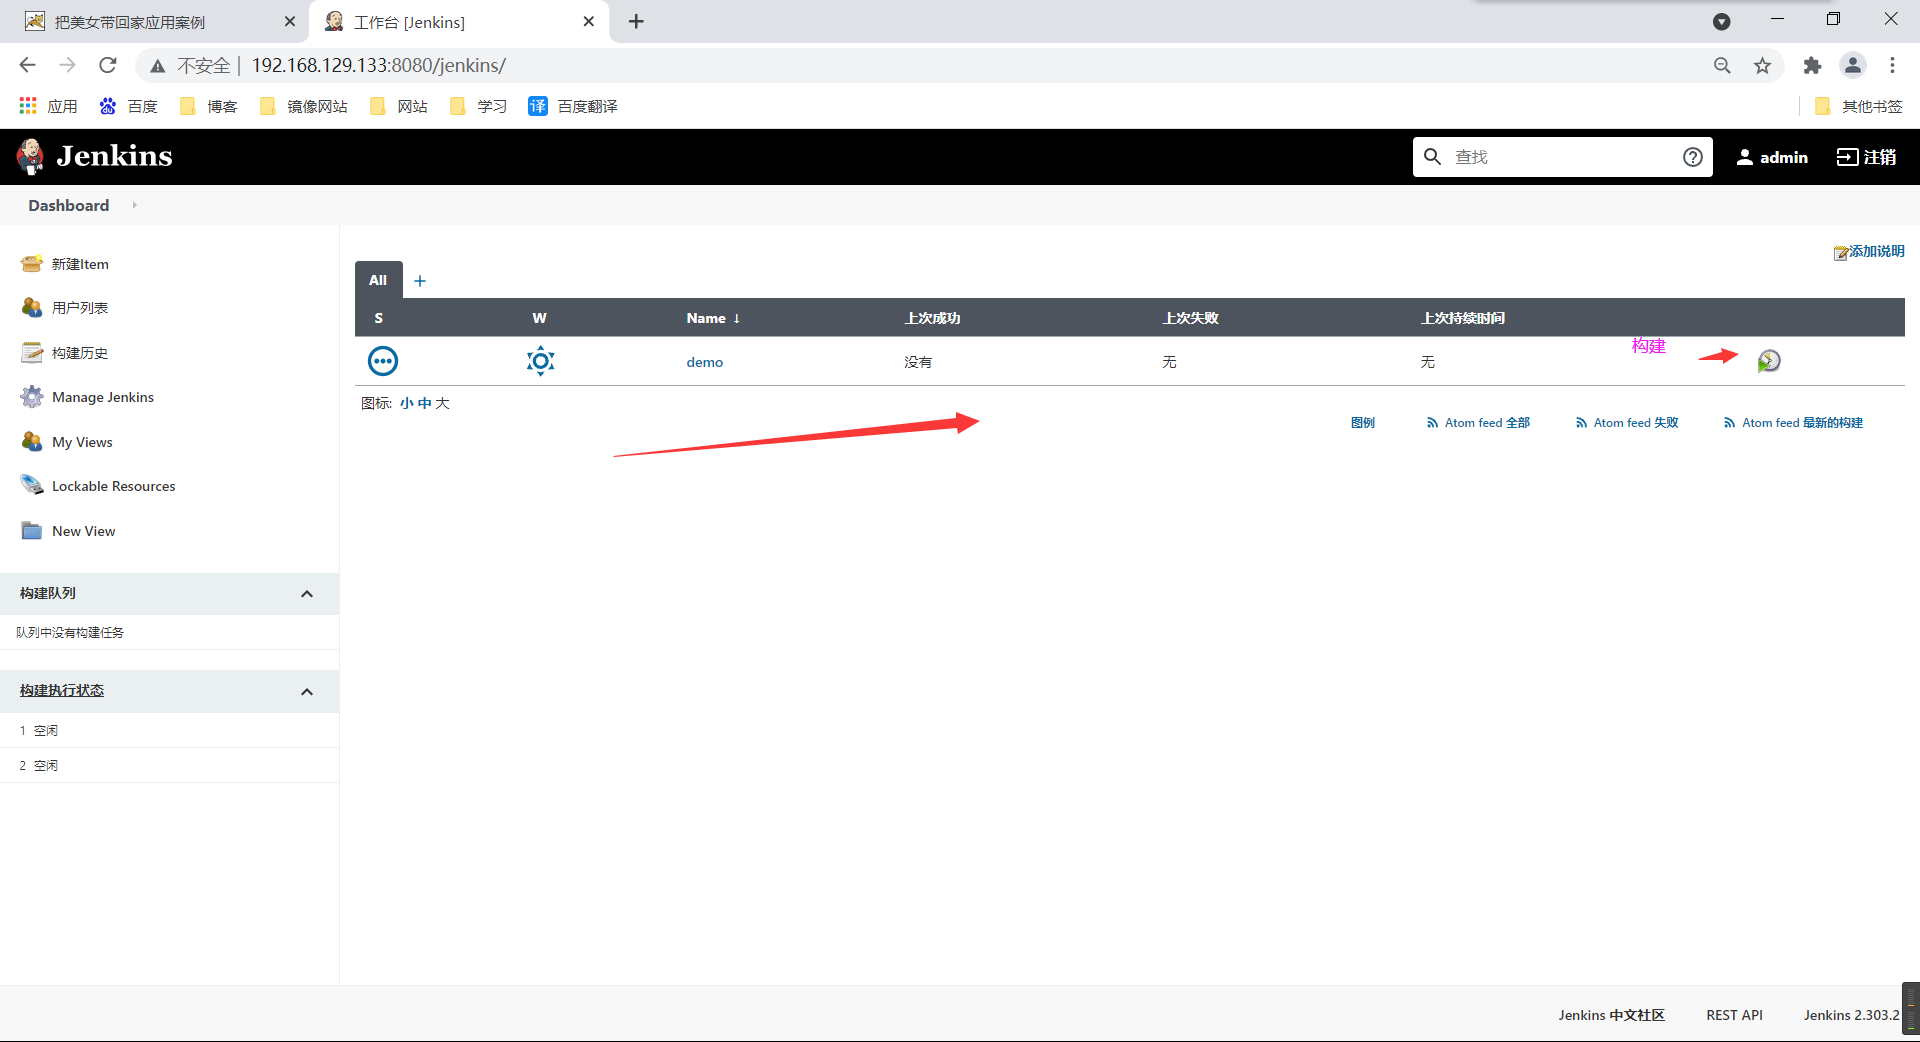Open the 镜像网站 bookmarks folder
1920x1042 pixels.
click(304, 106)
